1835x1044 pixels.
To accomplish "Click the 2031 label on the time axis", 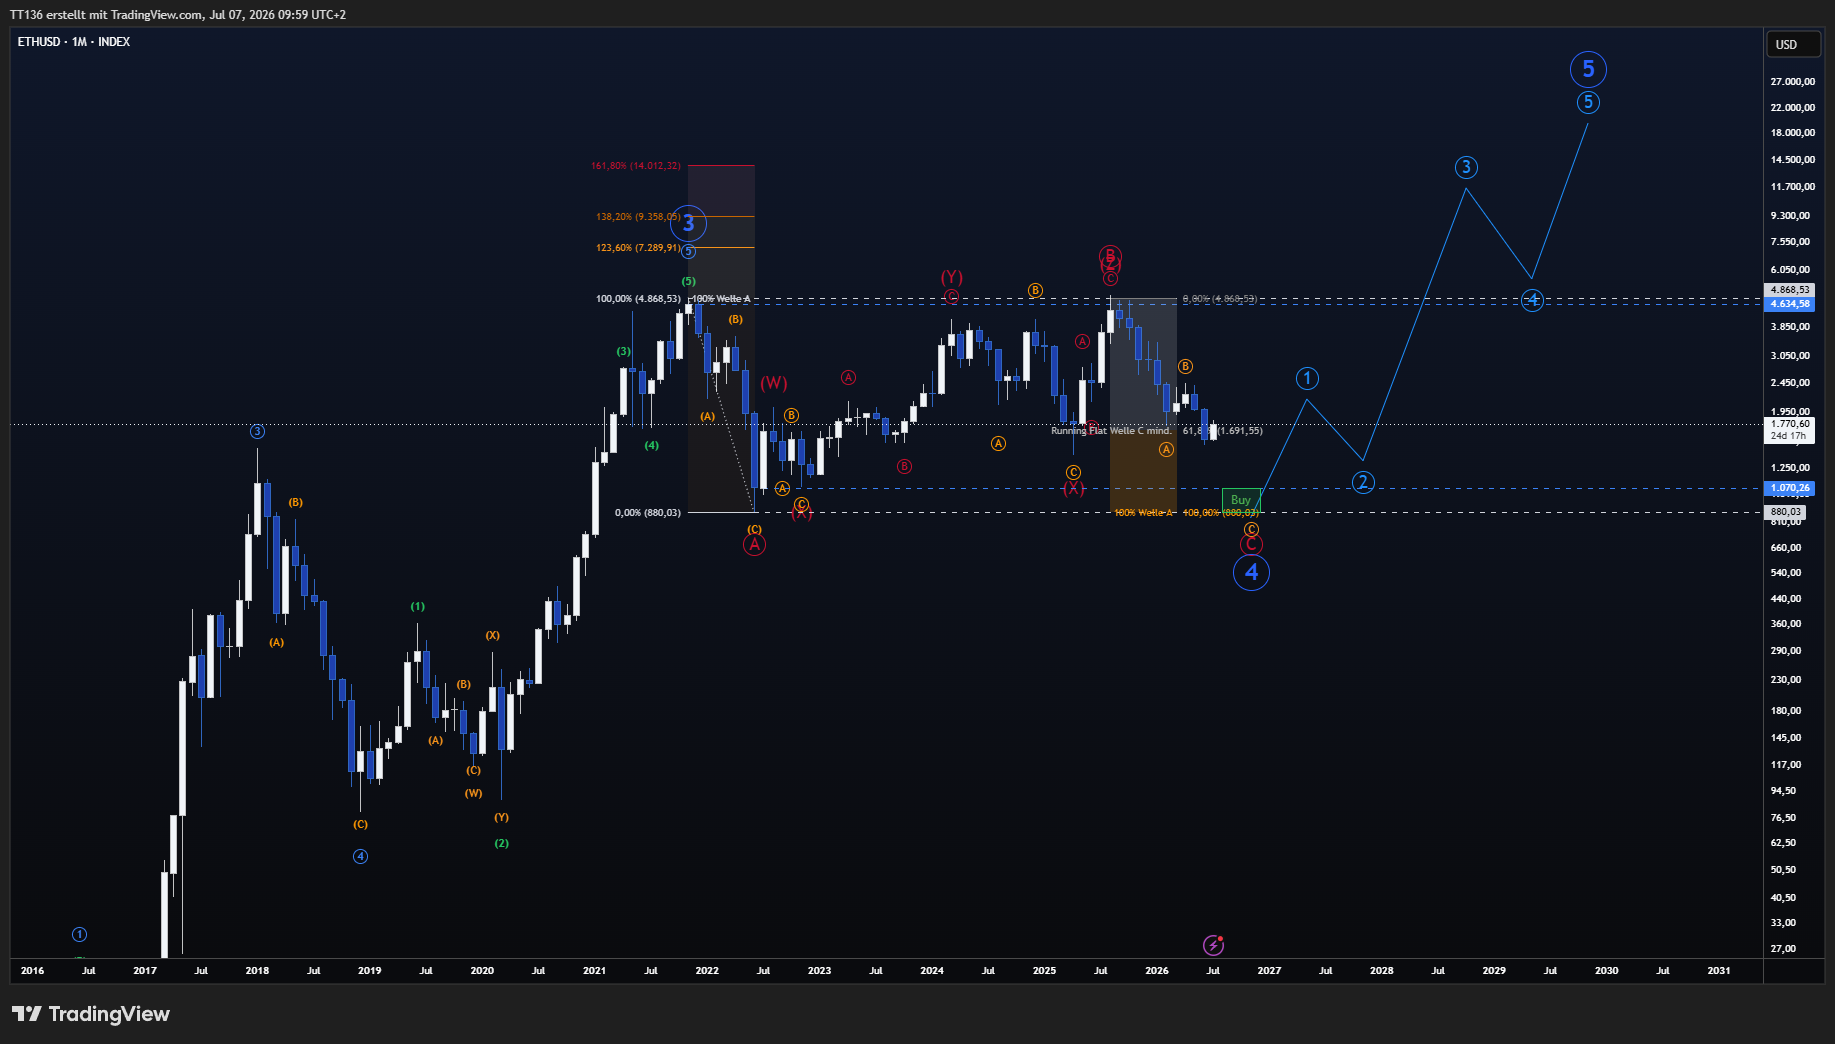I will click(x=1719, y=971).
